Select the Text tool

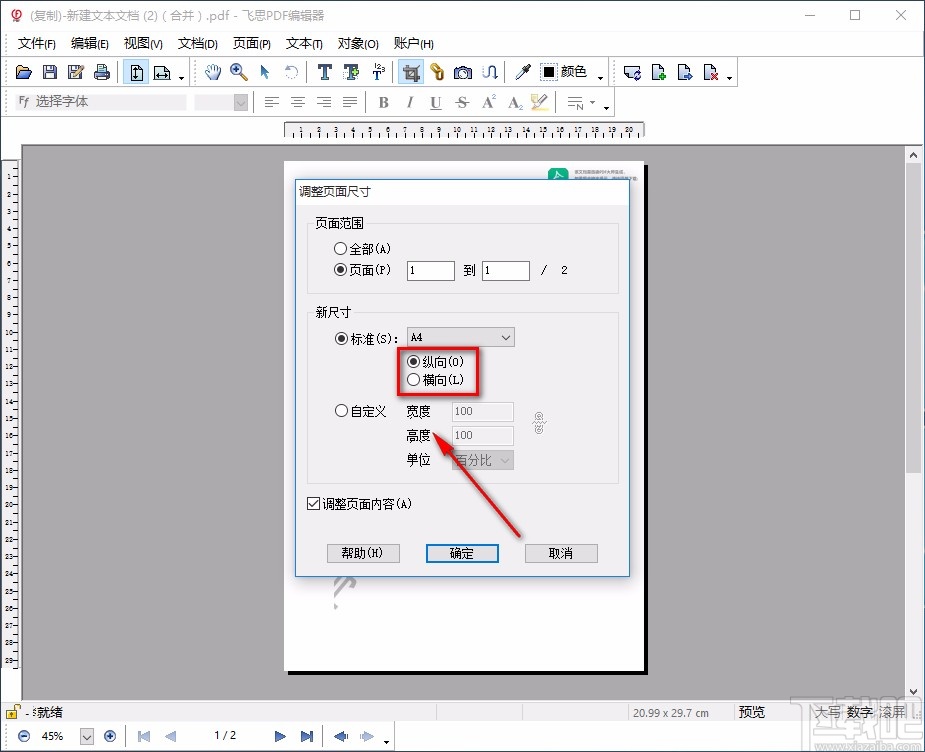(325, 71)
